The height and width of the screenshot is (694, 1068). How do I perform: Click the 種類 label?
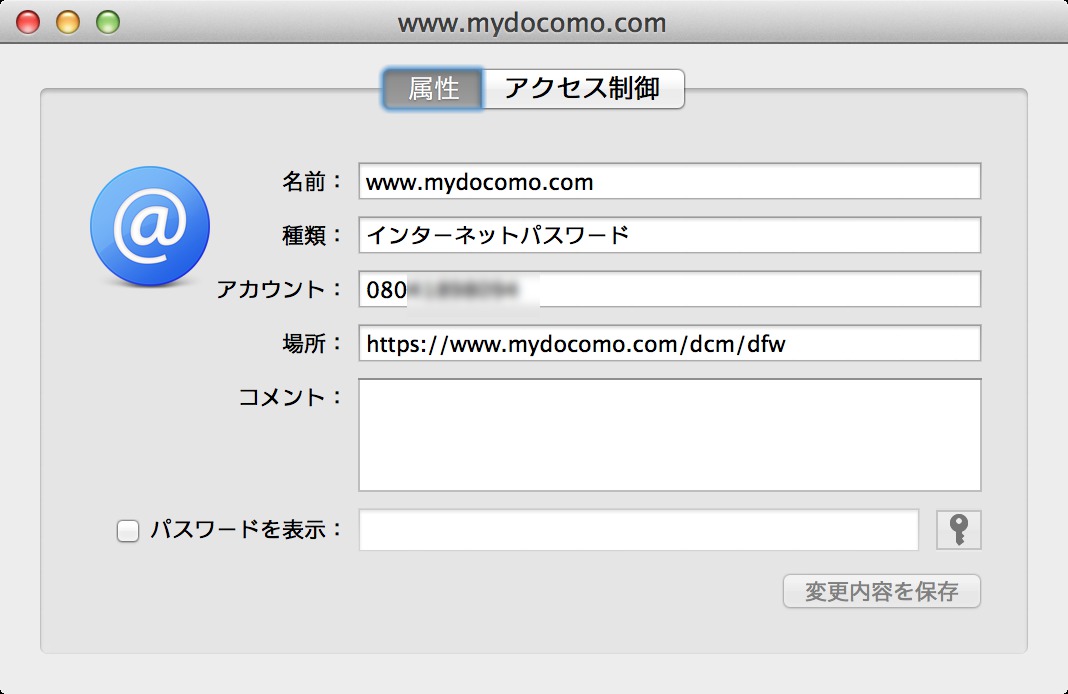(x=312, y=235)
